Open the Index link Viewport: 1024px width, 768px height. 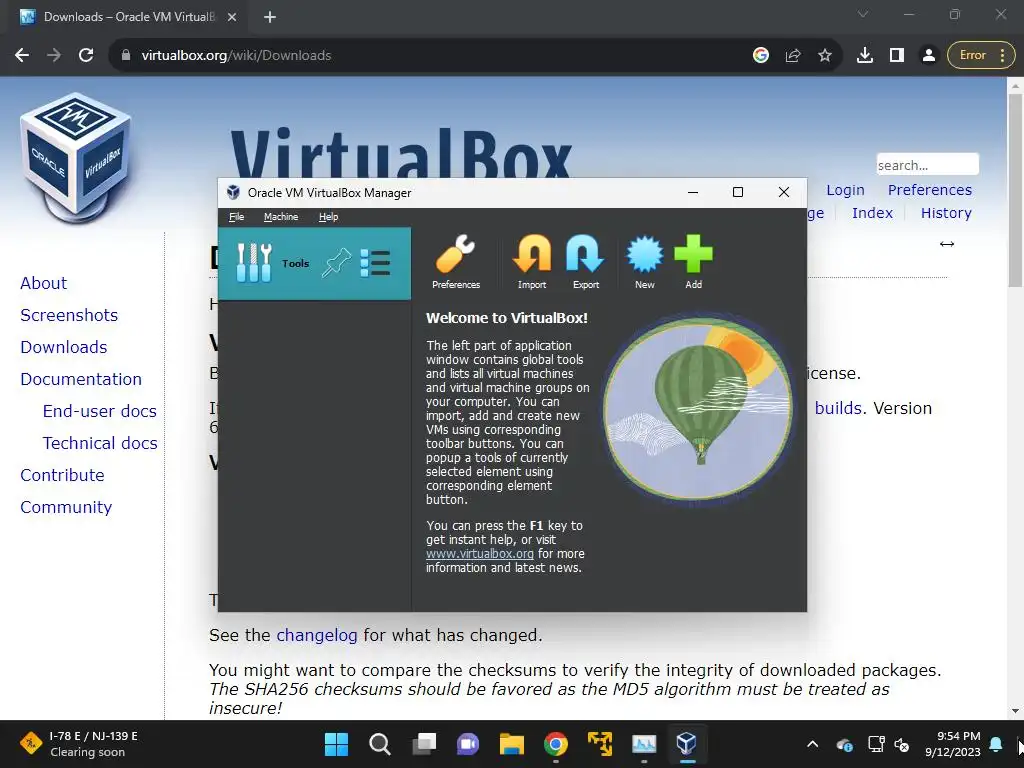click(872, 213)
